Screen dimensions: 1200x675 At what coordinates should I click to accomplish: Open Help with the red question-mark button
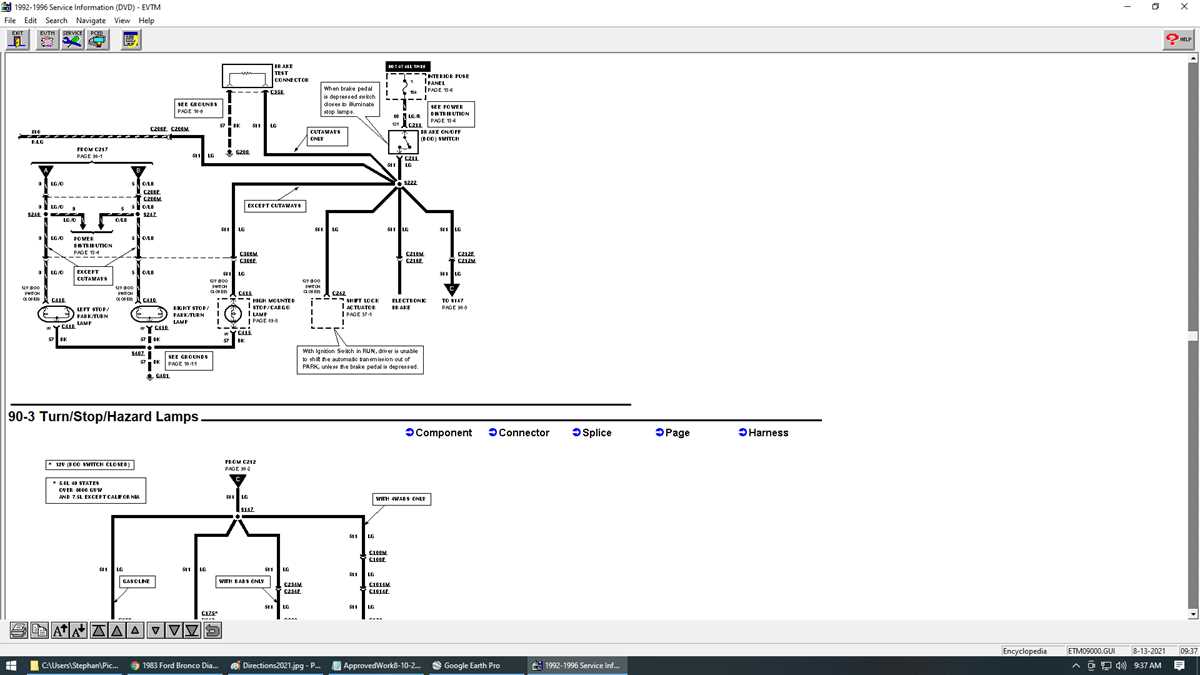tap(1178, 39)
